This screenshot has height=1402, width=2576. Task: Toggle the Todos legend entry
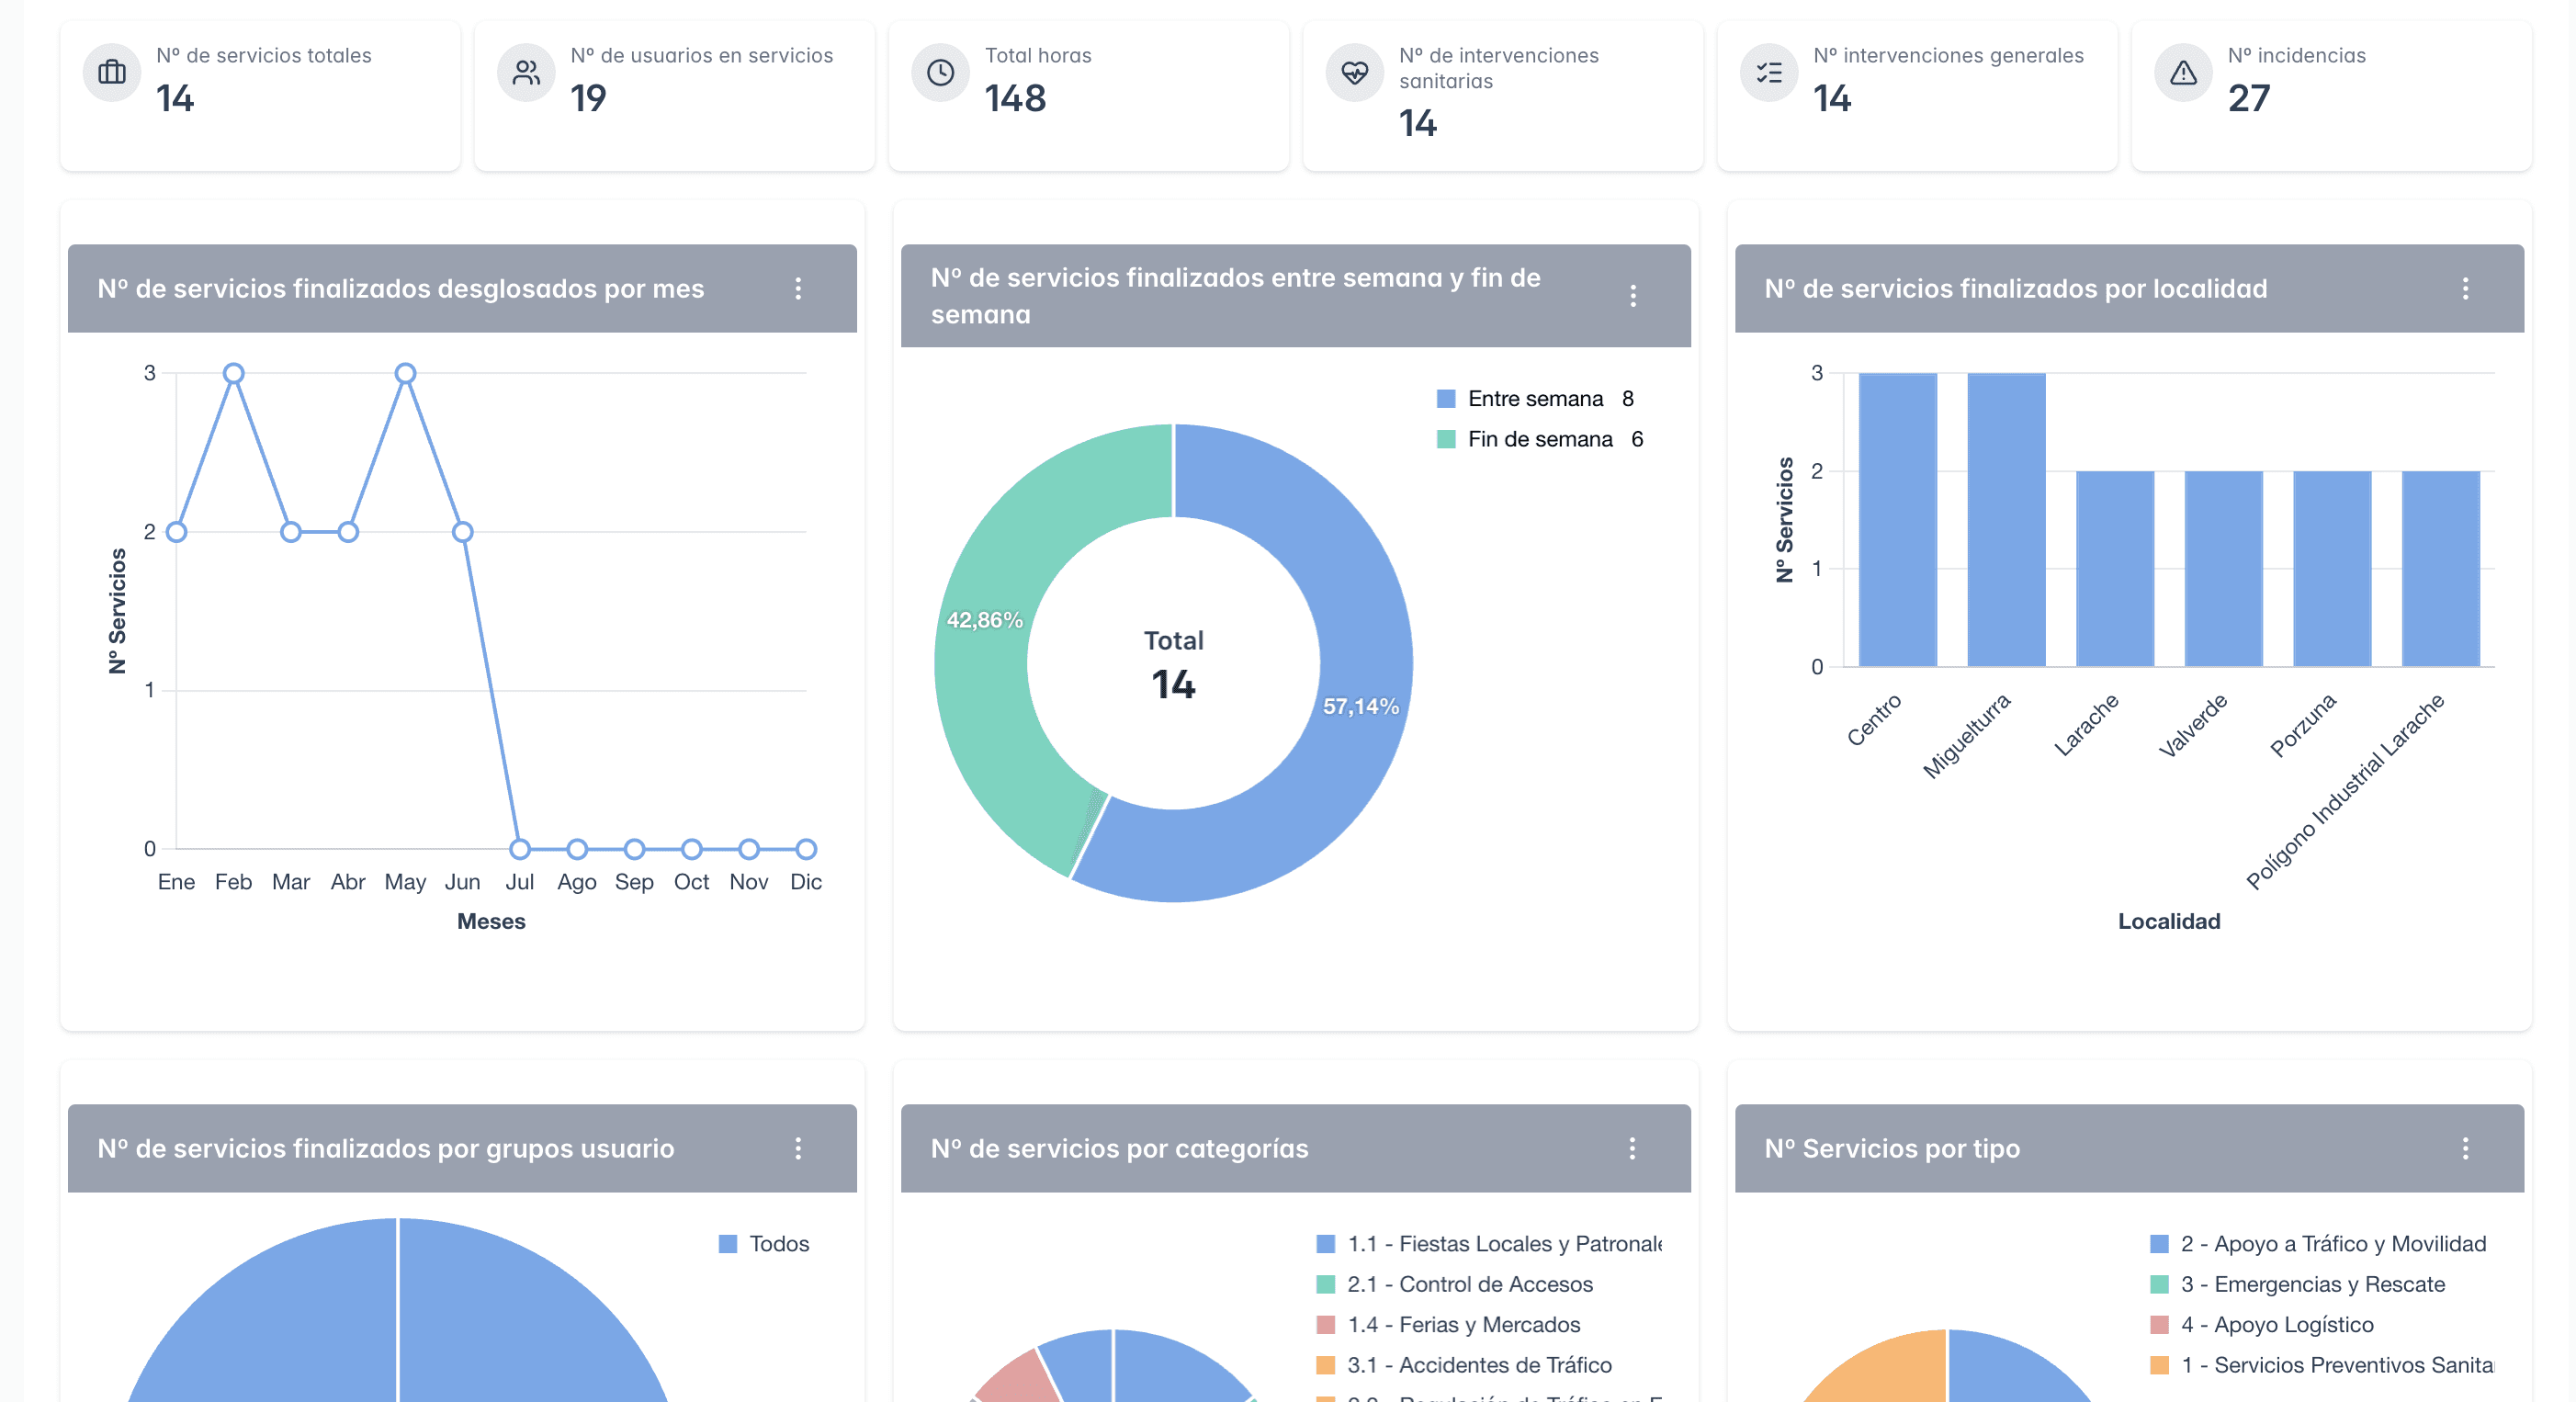[764, 1244]
